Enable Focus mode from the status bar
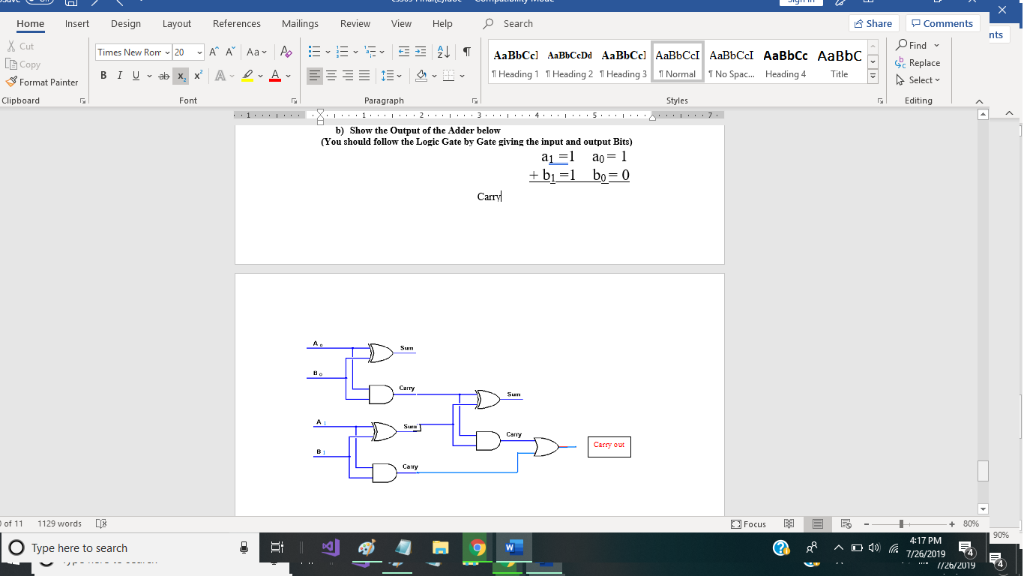The height and width of the screenshot is (576, 1024). 748,524
